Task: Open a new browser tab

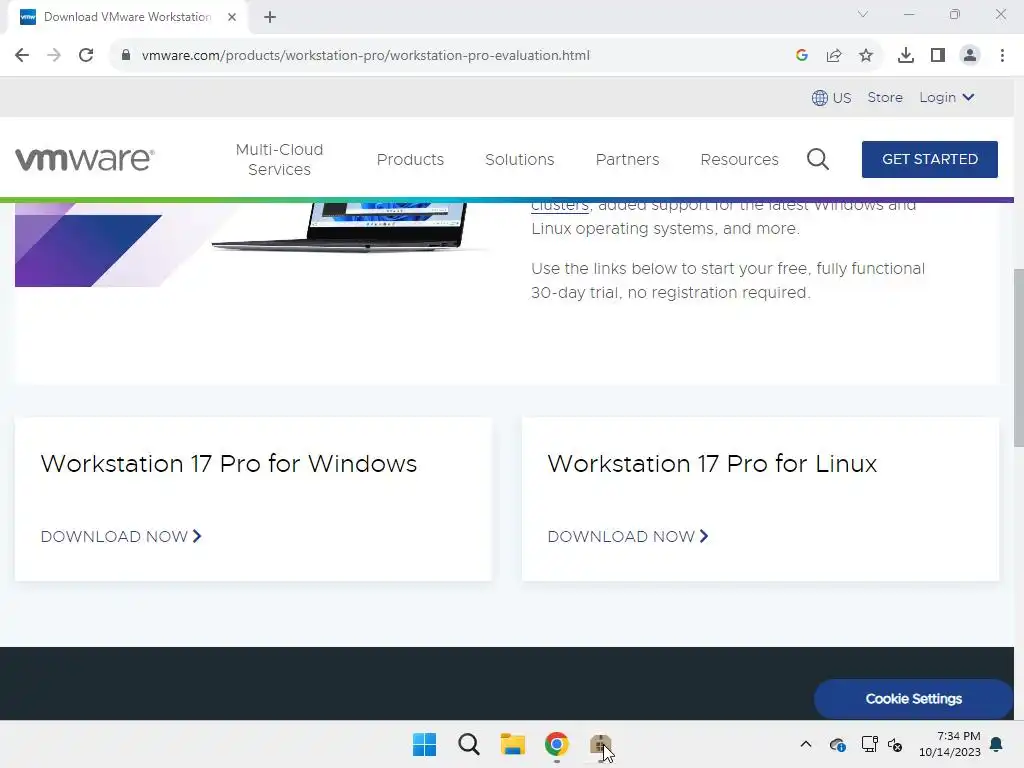Action: coord(270,17)
